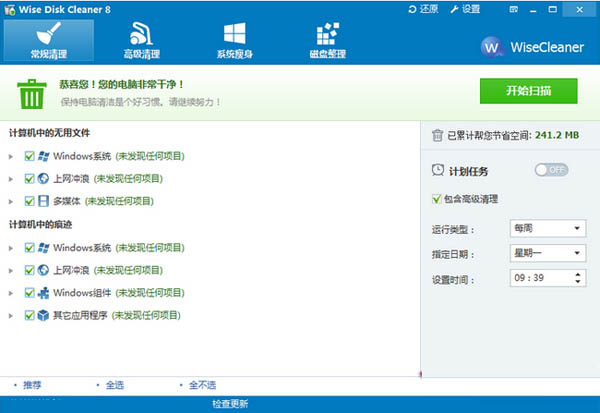Click the 恭喜您！您的电脑非常干净！ message
Image resolution: width=600 pixels, height=413 pixels.
122,84
